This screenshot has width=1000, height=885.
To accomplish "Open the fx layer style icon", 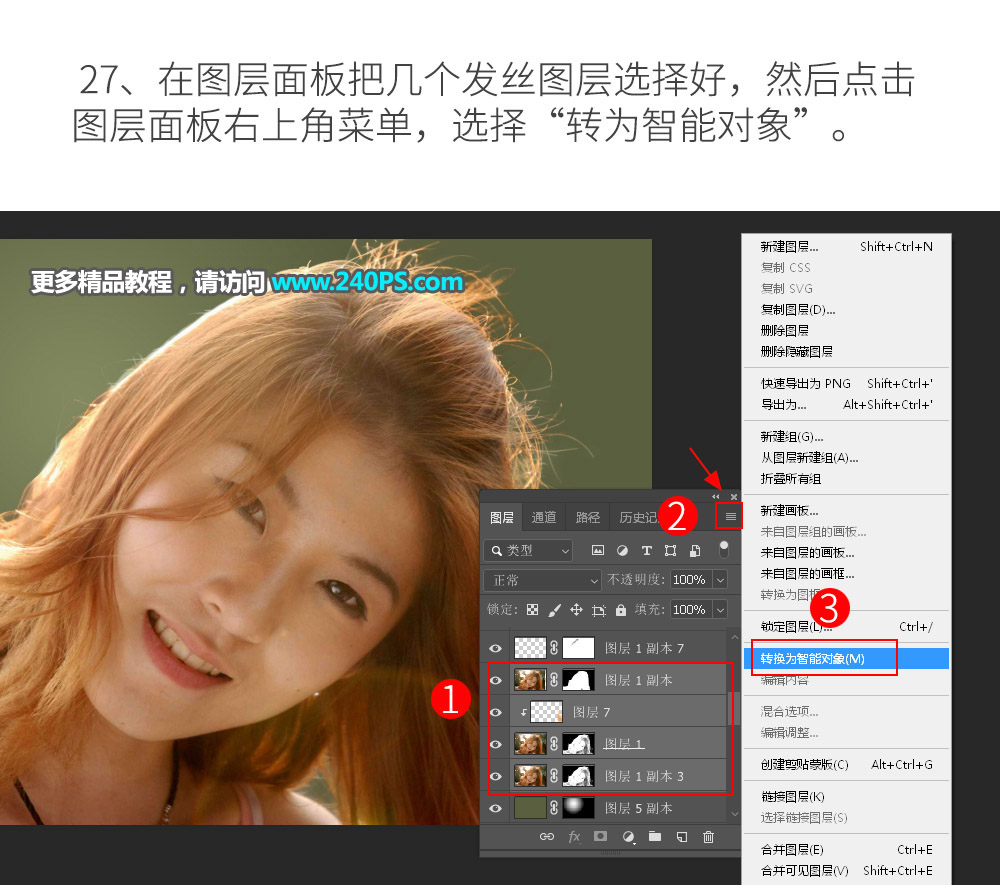I will [574, 837].
